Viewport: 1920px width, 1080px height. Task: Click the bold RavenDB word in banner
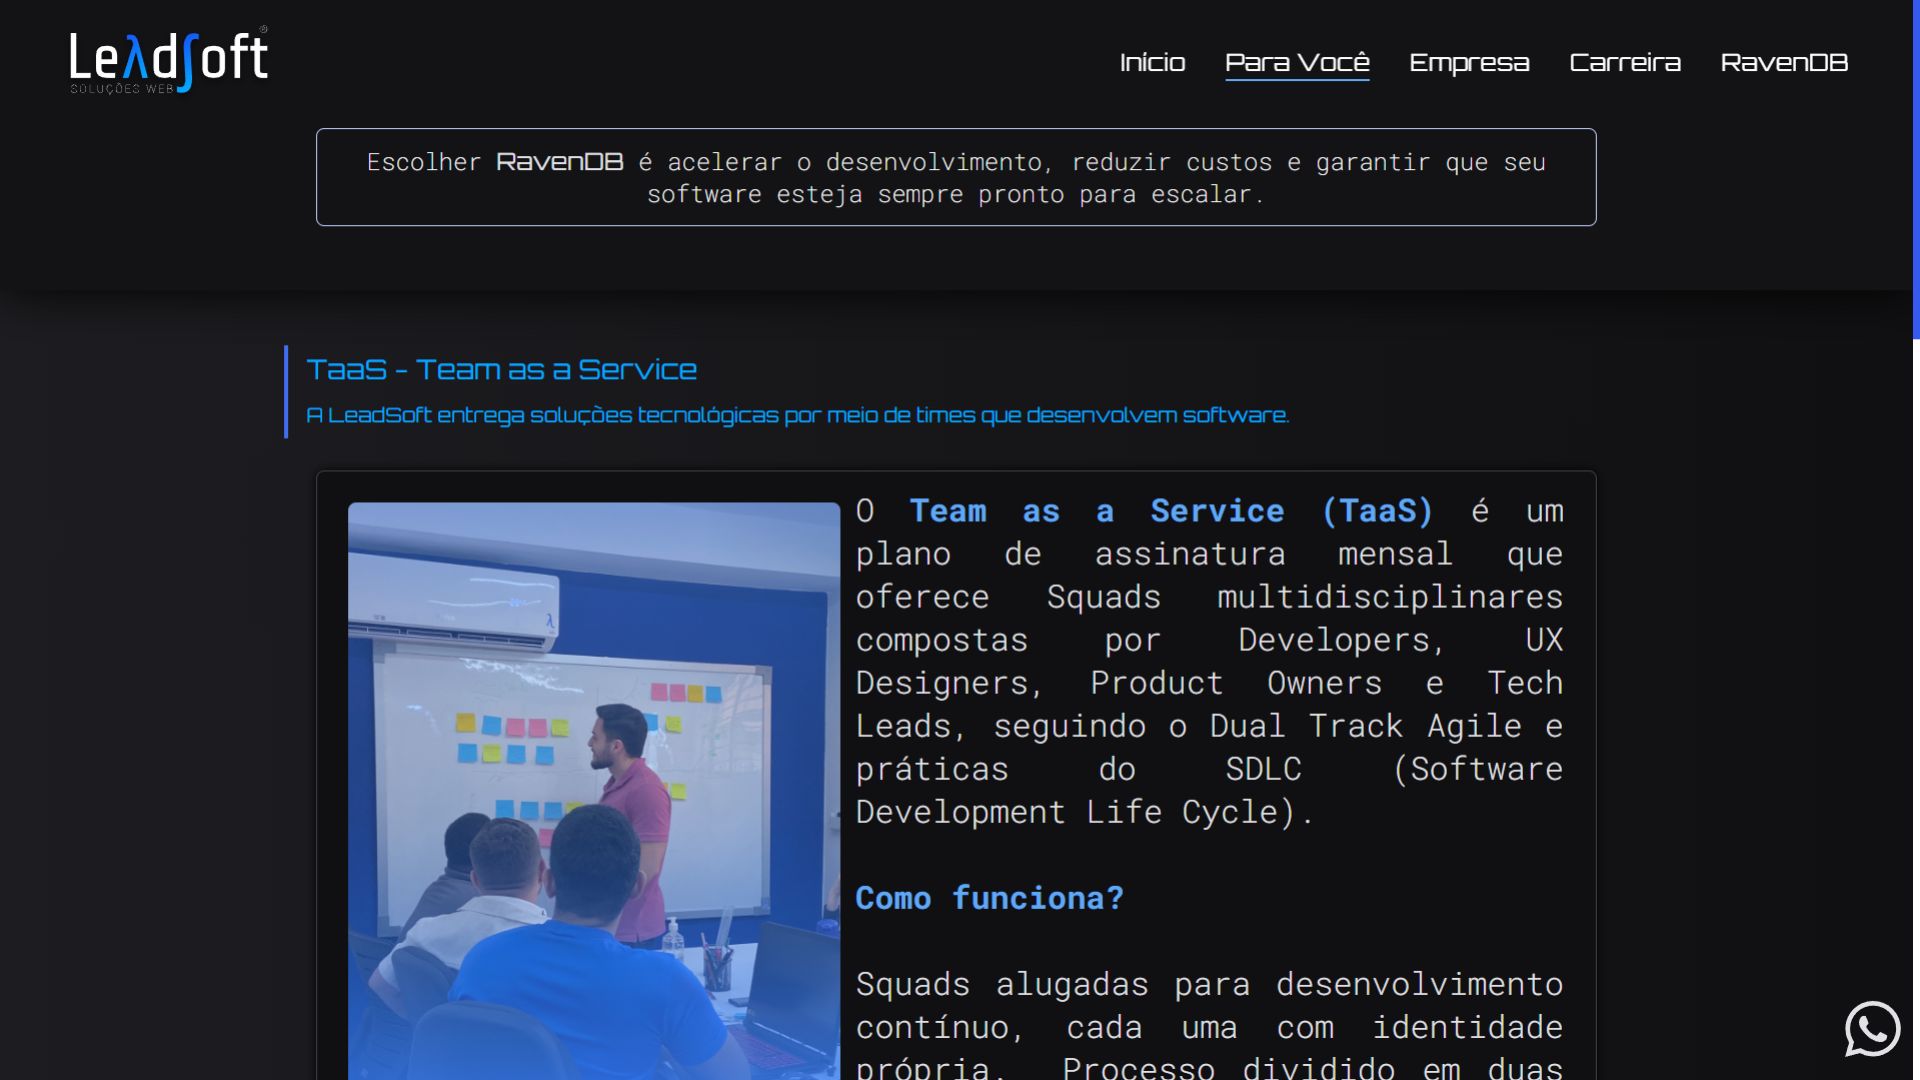pos(559,161)
